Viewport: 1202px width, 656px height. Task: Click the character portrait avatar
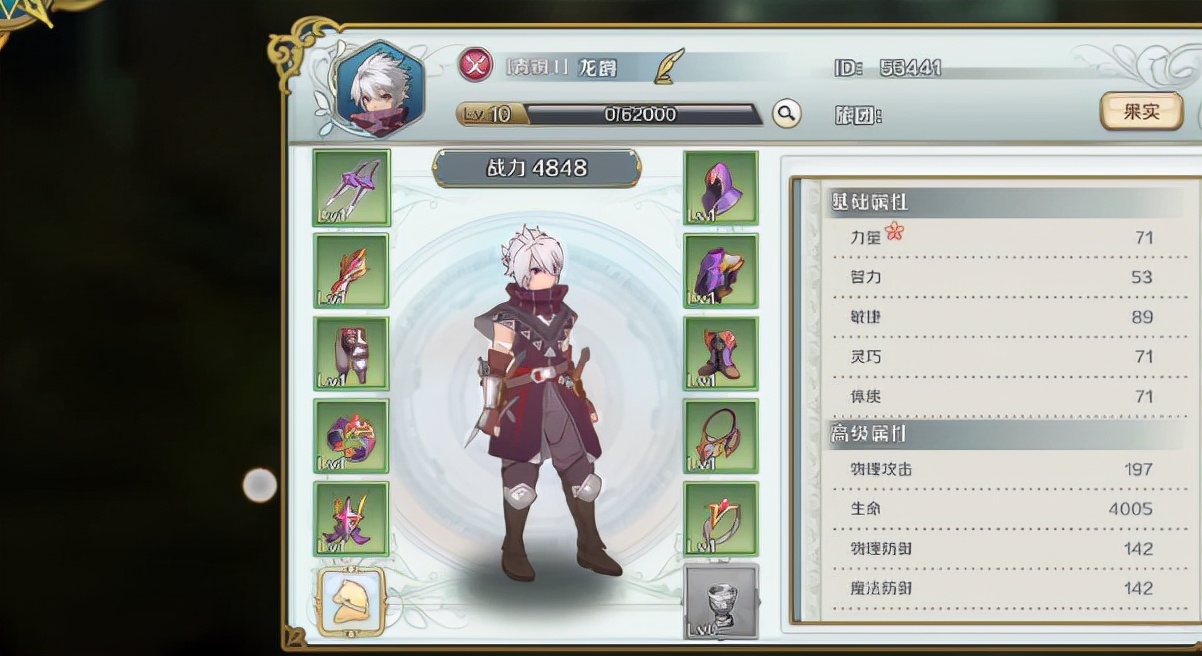pyautogui.click(x=379, y=88)
